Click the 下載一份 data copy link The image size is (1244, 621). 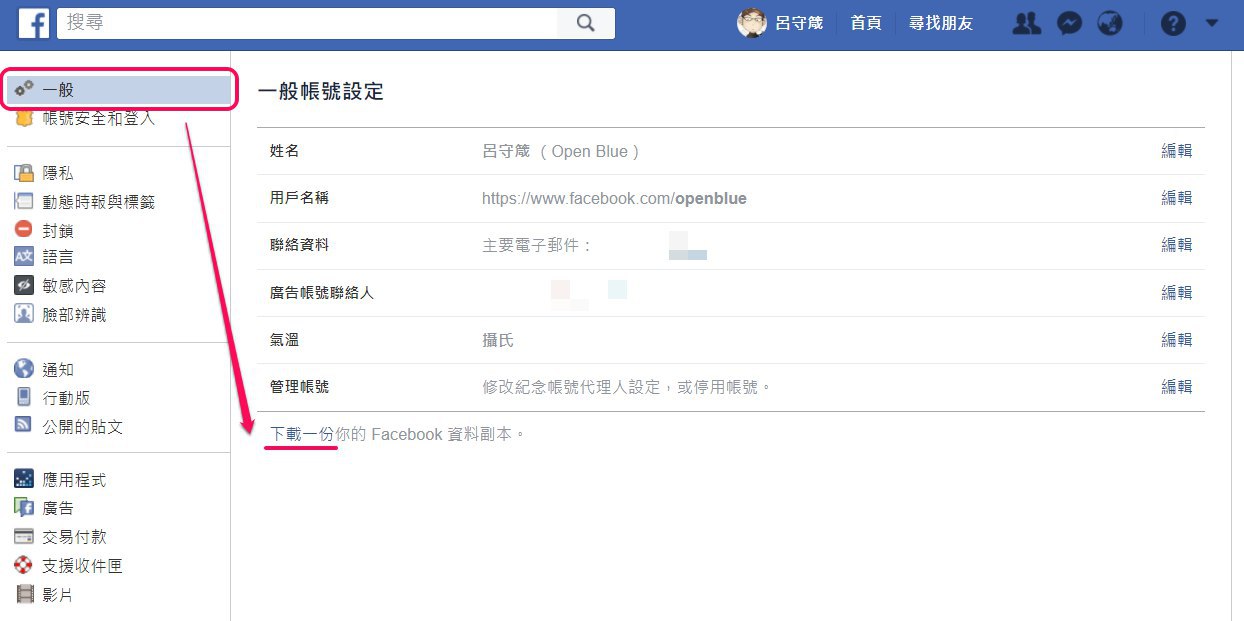(x=302, y=435)
